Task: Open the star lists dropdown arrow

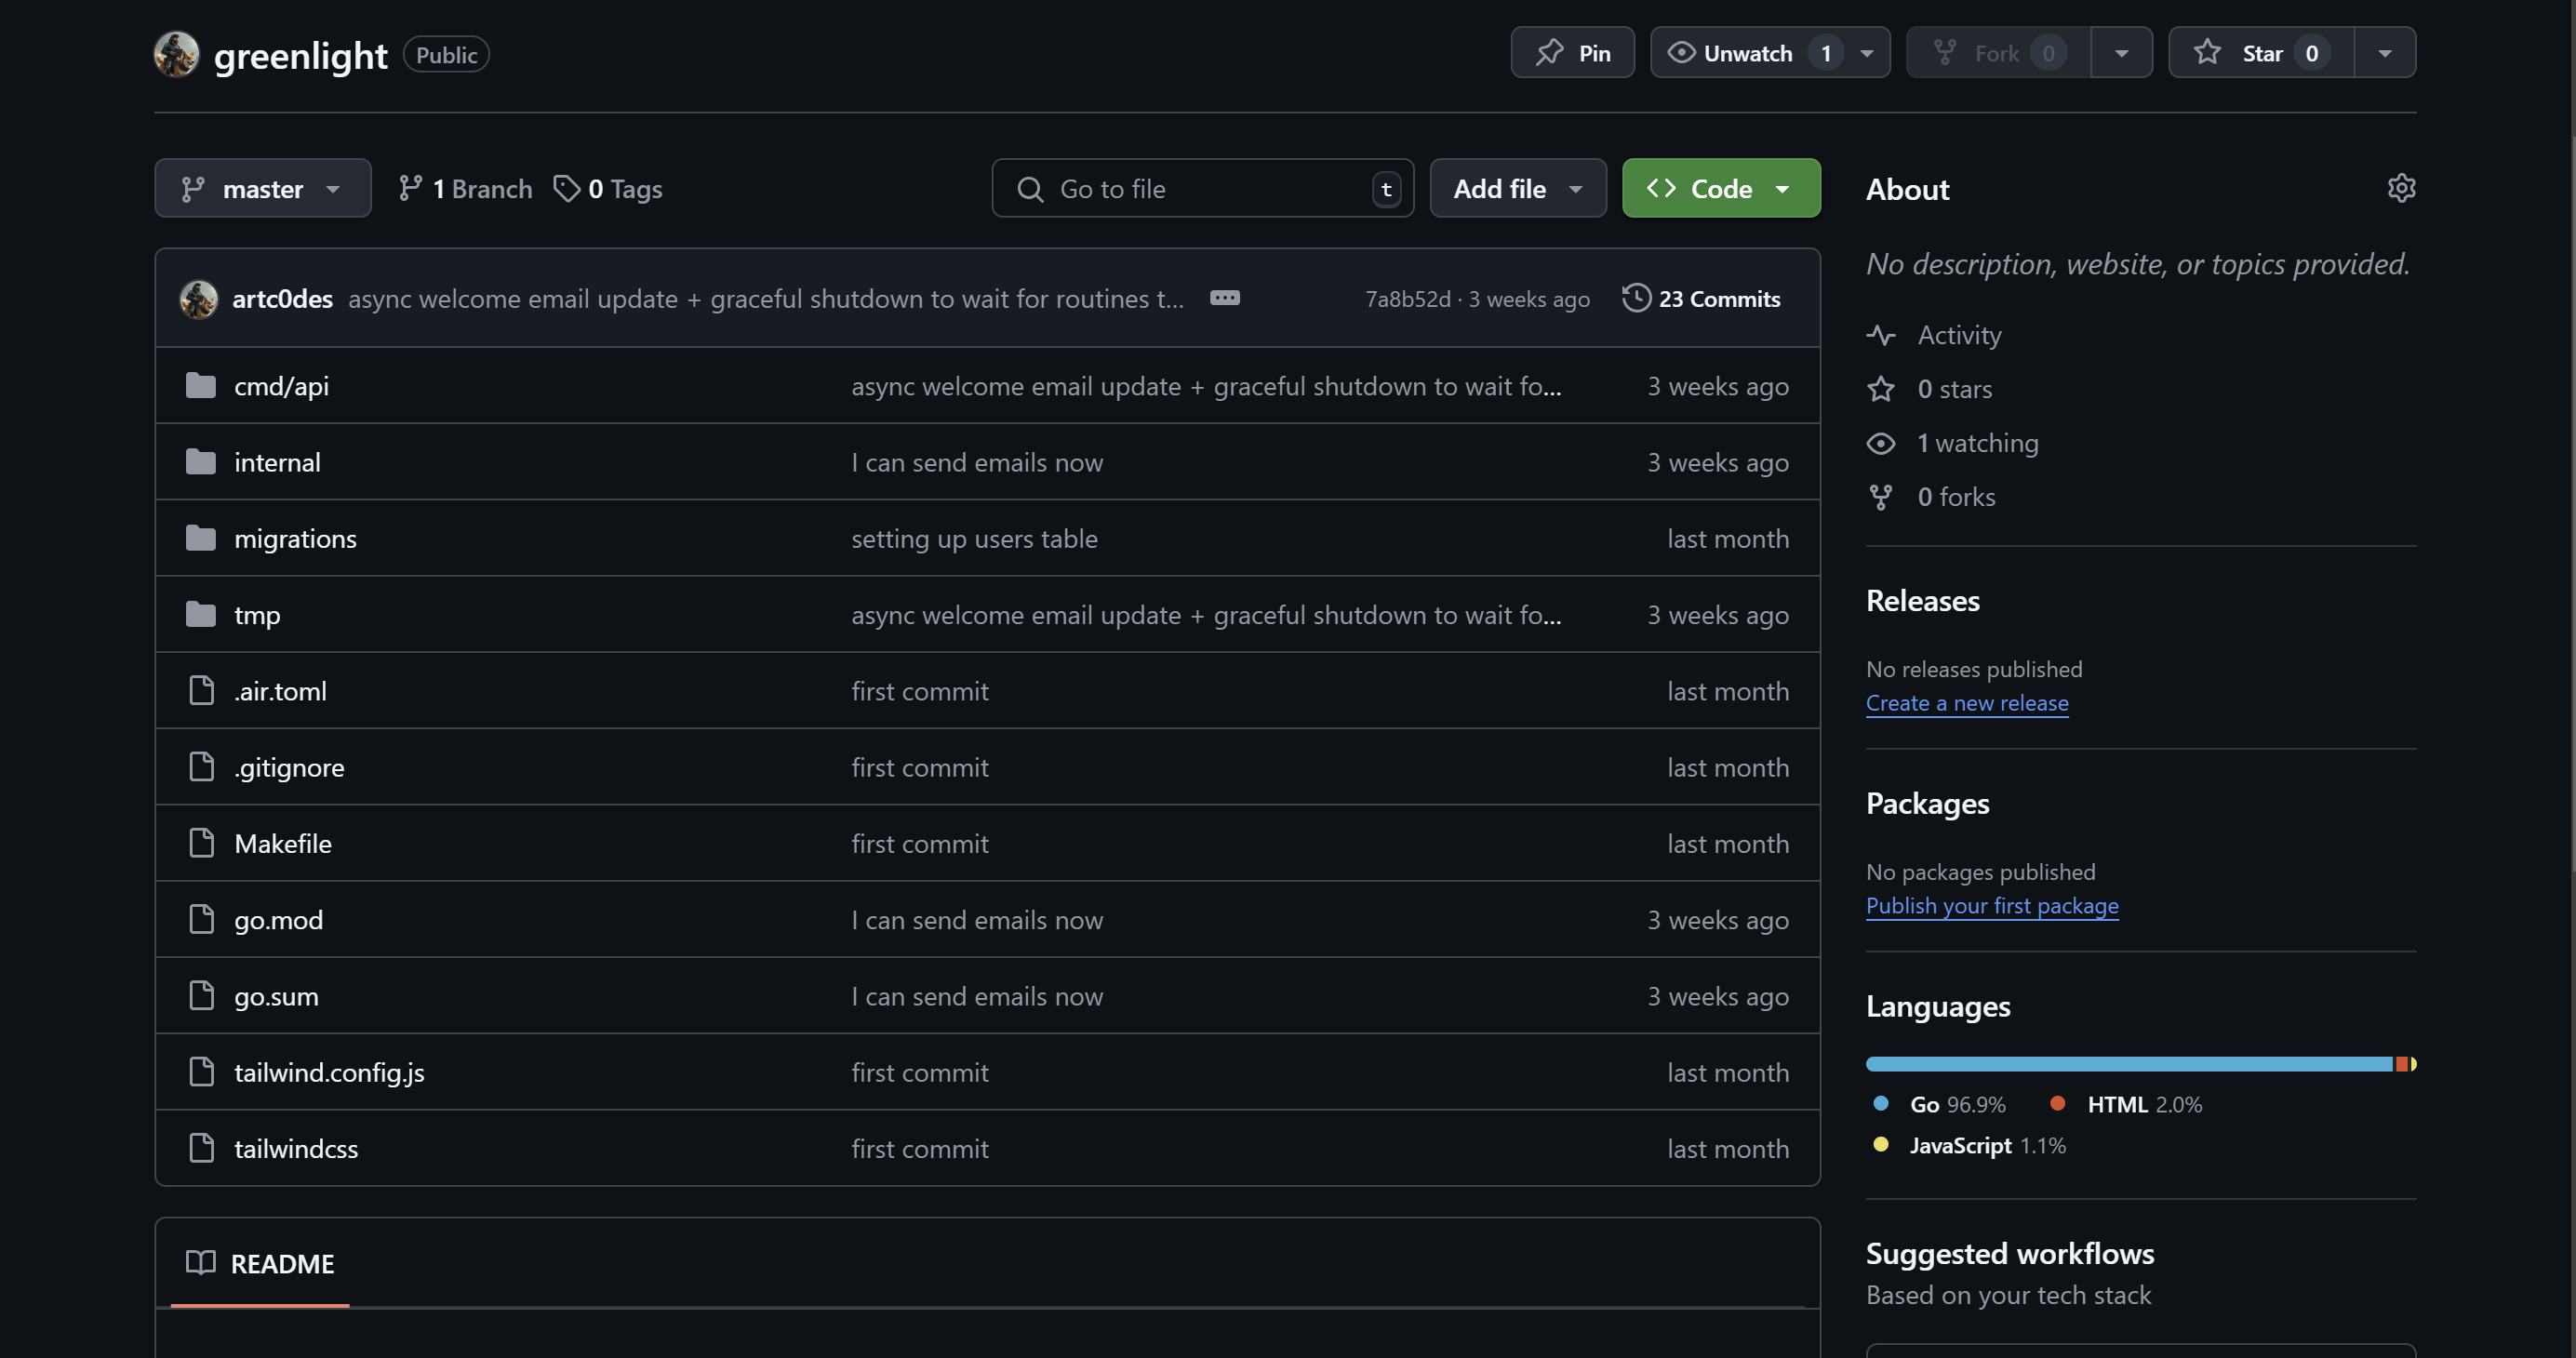Action: tap(2384, 53)
